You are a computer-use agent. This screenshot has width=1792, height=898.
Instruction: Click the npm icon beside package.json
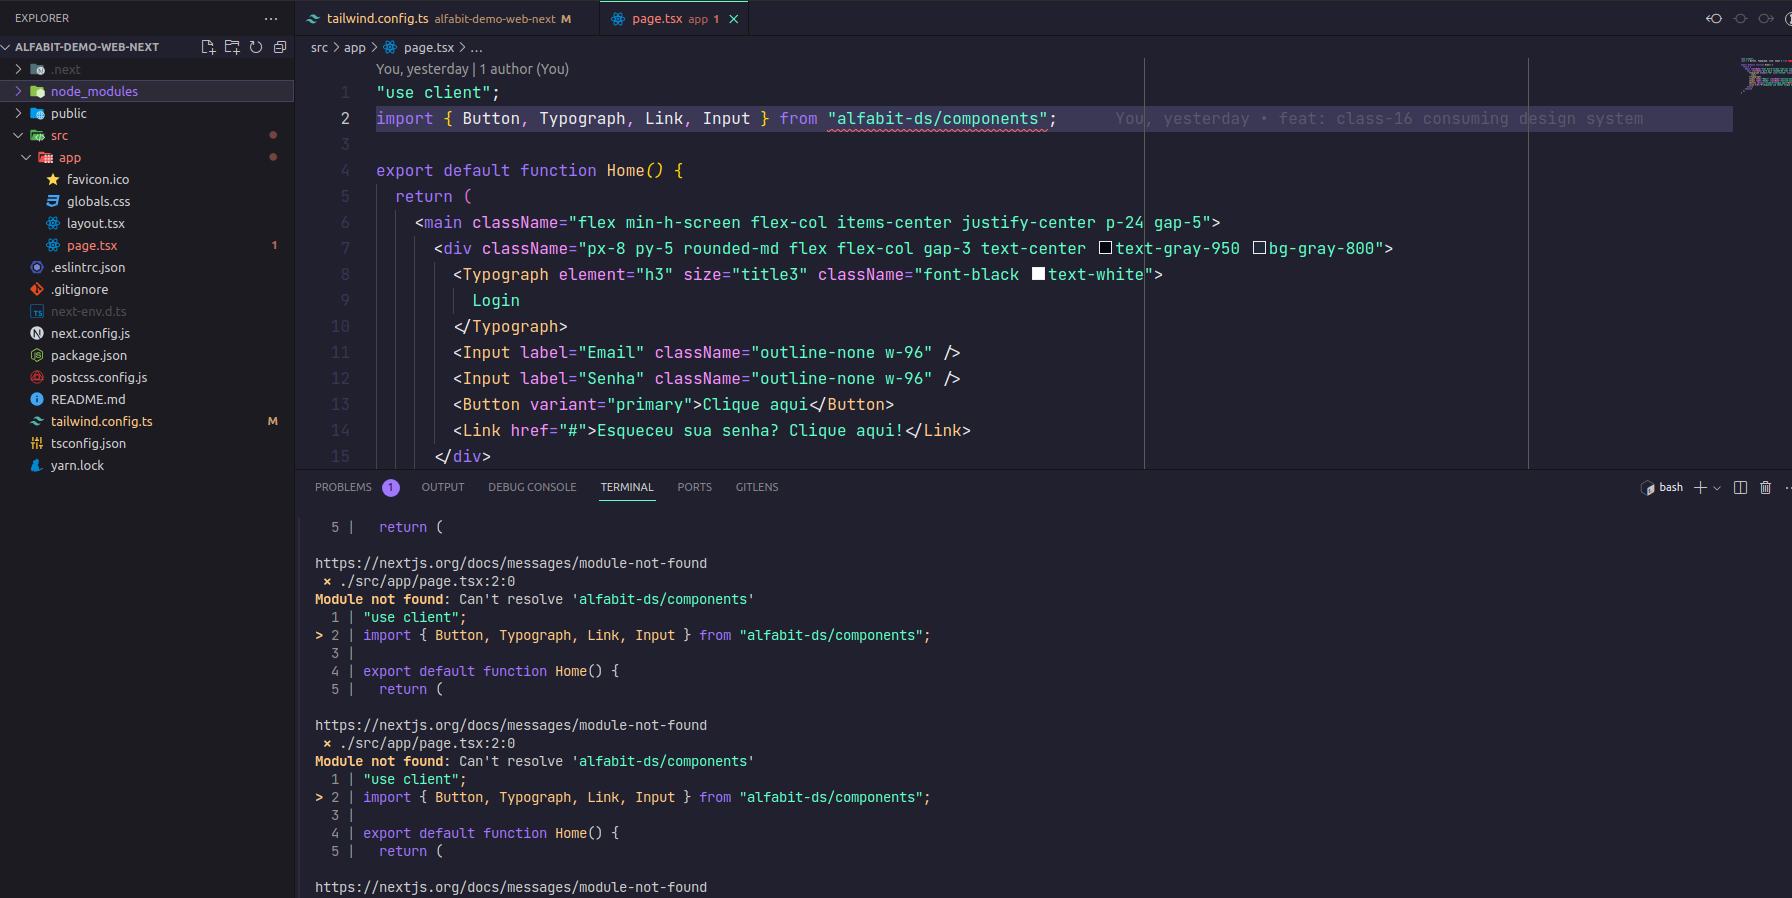pos(37,355)
